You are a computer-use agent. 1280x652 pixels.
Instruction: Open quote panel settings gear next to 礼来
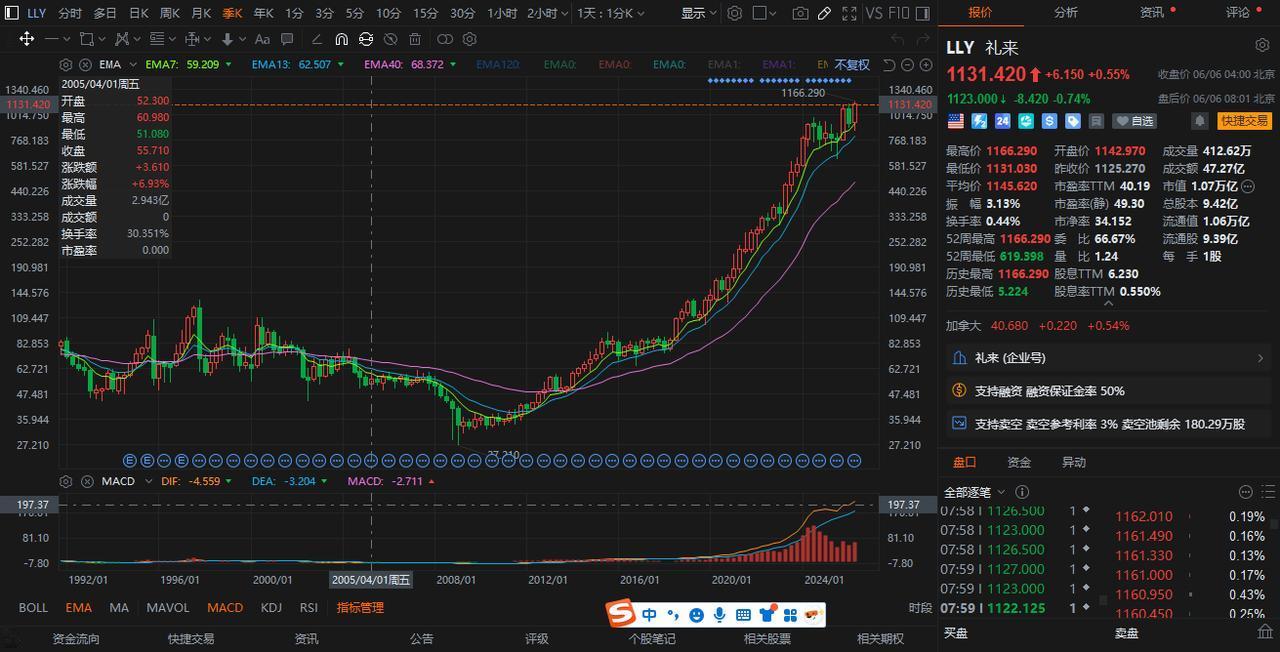coord(1262,45)
